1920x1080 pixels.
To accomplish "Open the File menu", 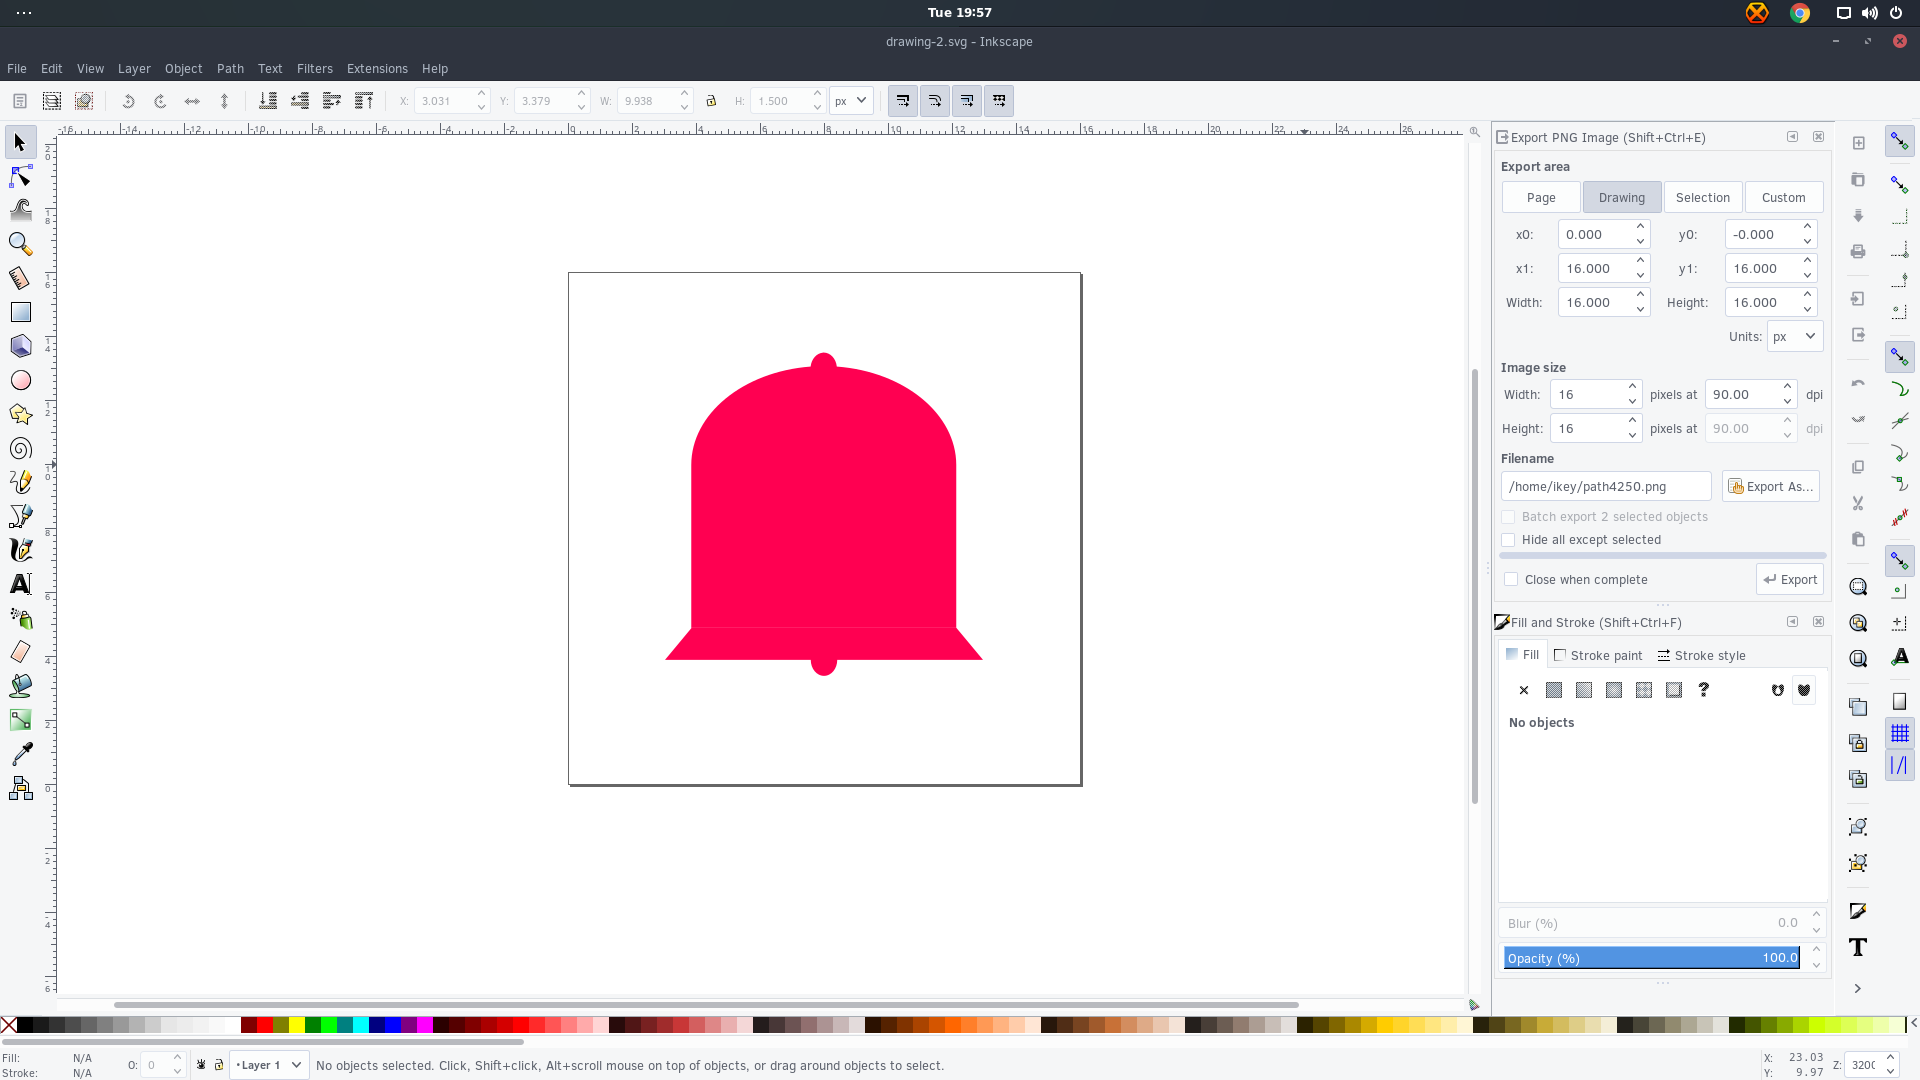I will [17, 69].
